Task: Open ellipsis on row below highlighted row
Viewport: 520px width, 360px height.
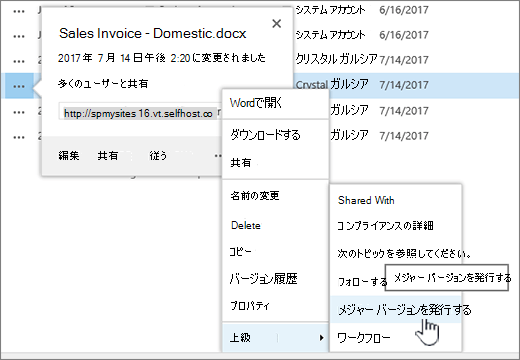Action: click(x=19, y=112)
